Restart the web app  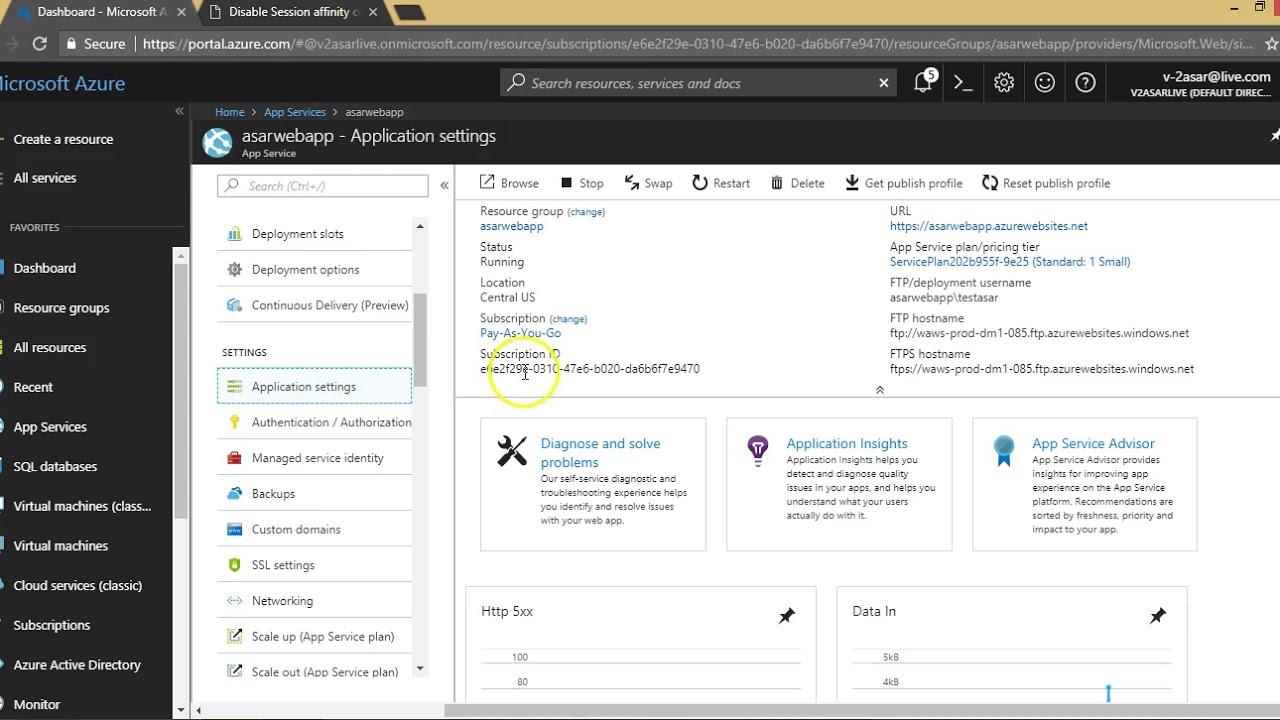721,183
